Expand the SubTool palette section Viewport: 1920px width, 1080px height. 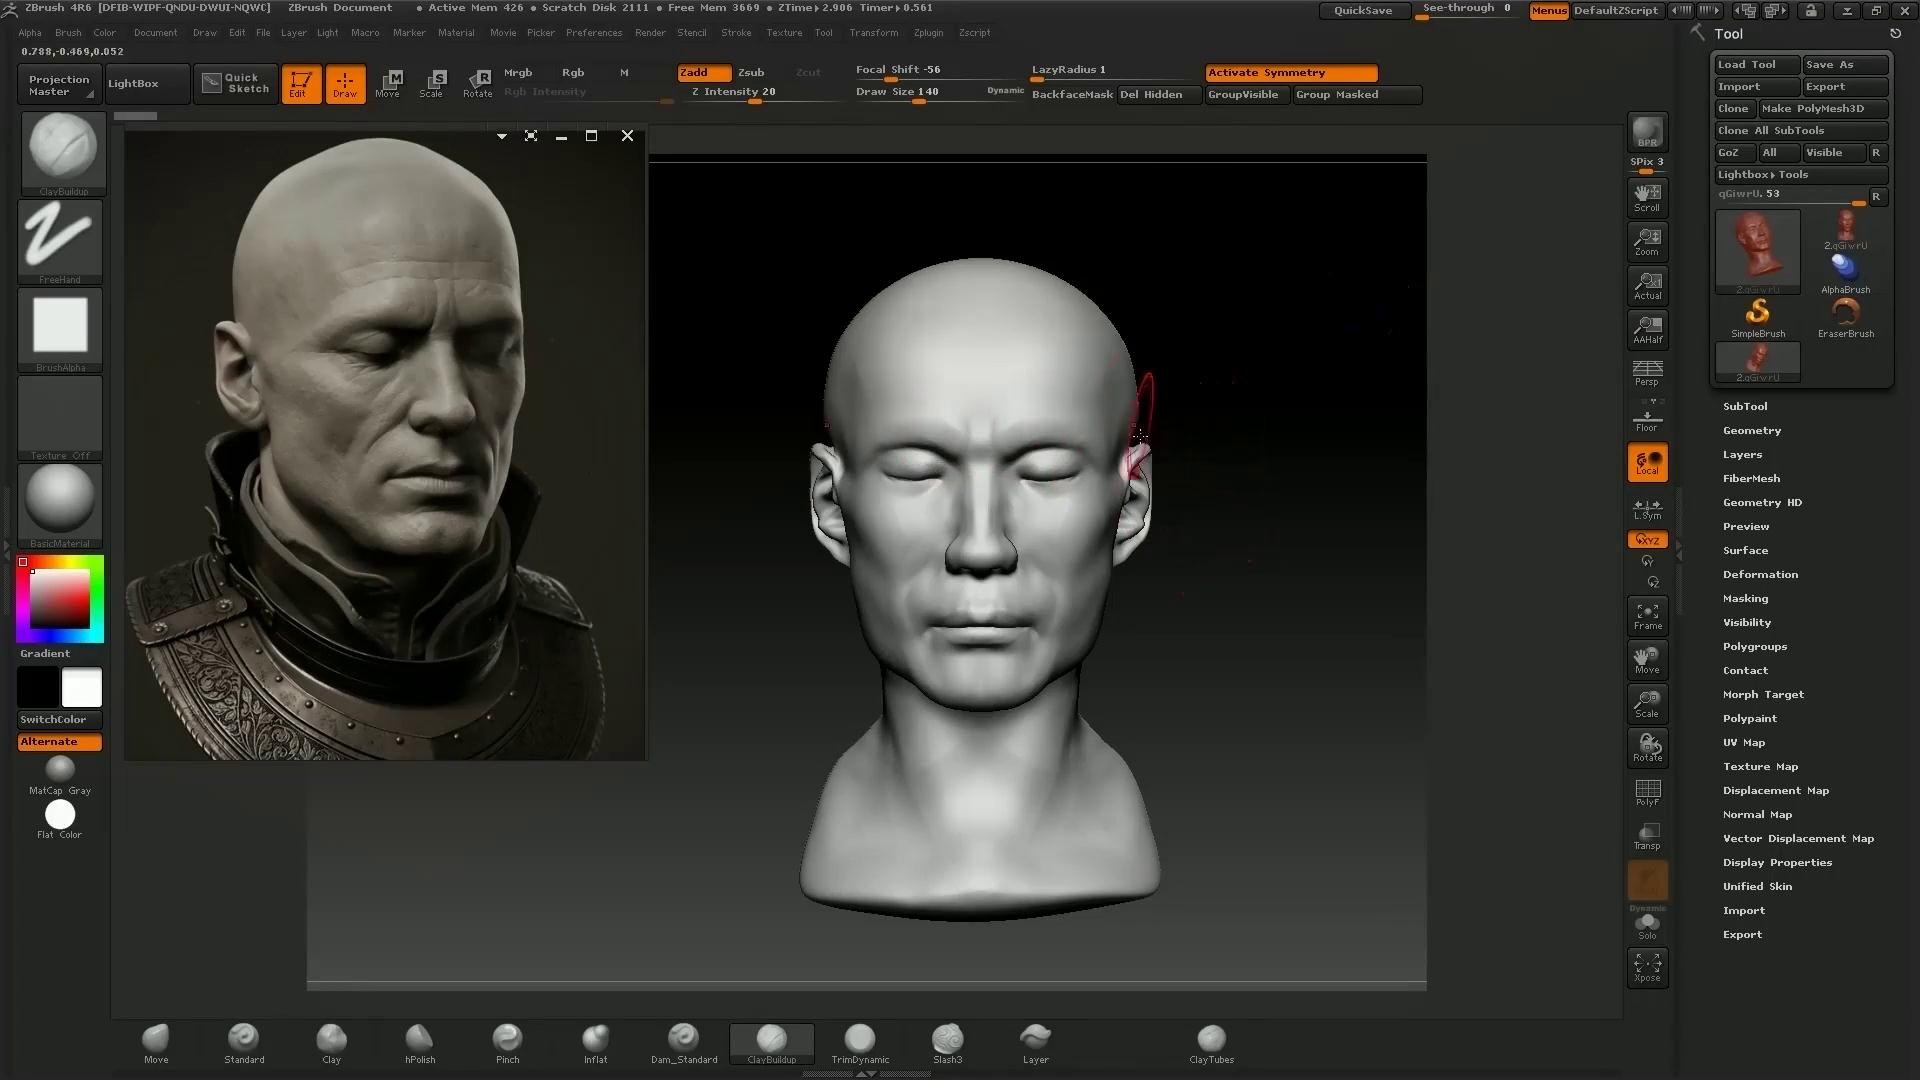(1745, 407)
